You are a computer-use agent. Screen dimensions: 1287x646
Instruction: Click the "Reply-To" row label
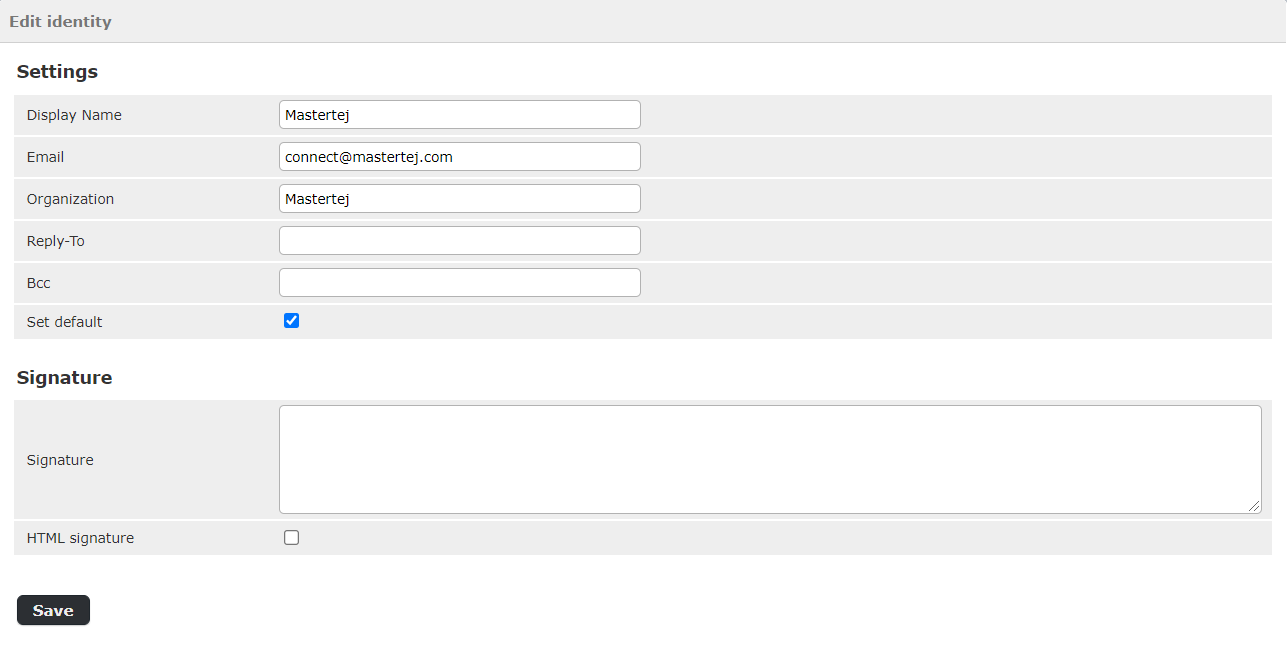(55, 241)
